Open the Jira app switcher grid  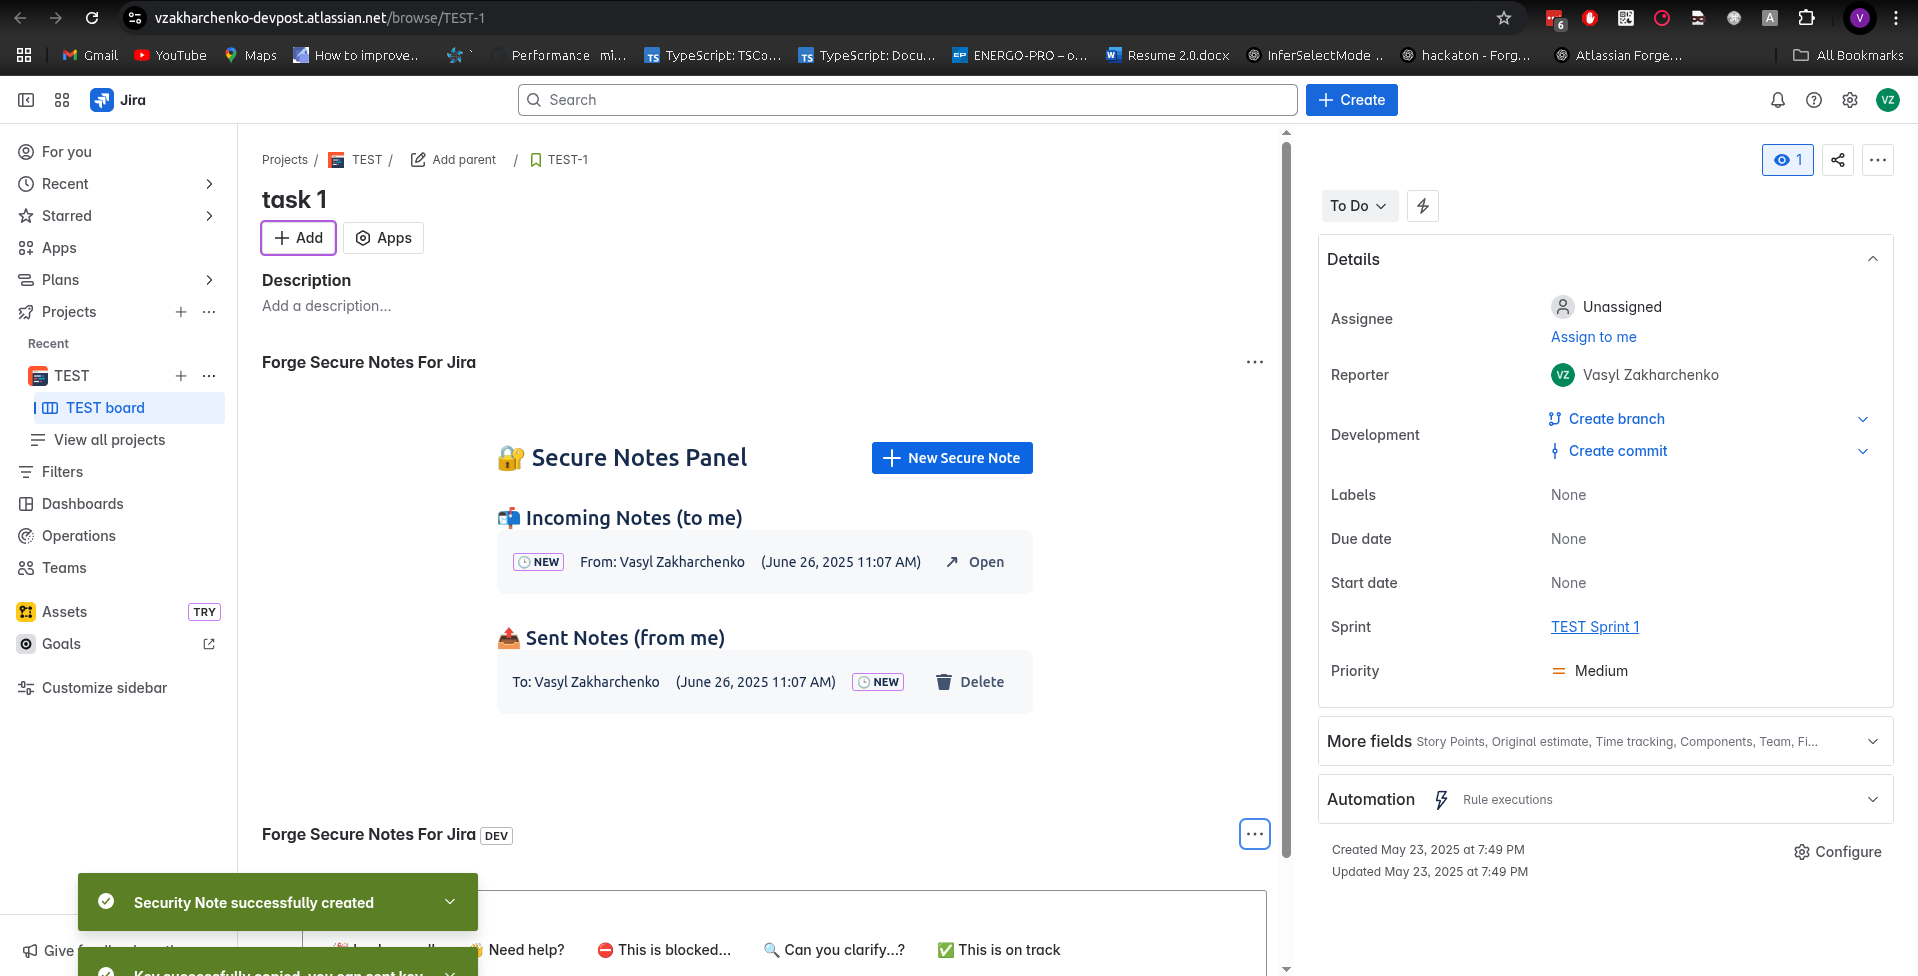(62, 100)
